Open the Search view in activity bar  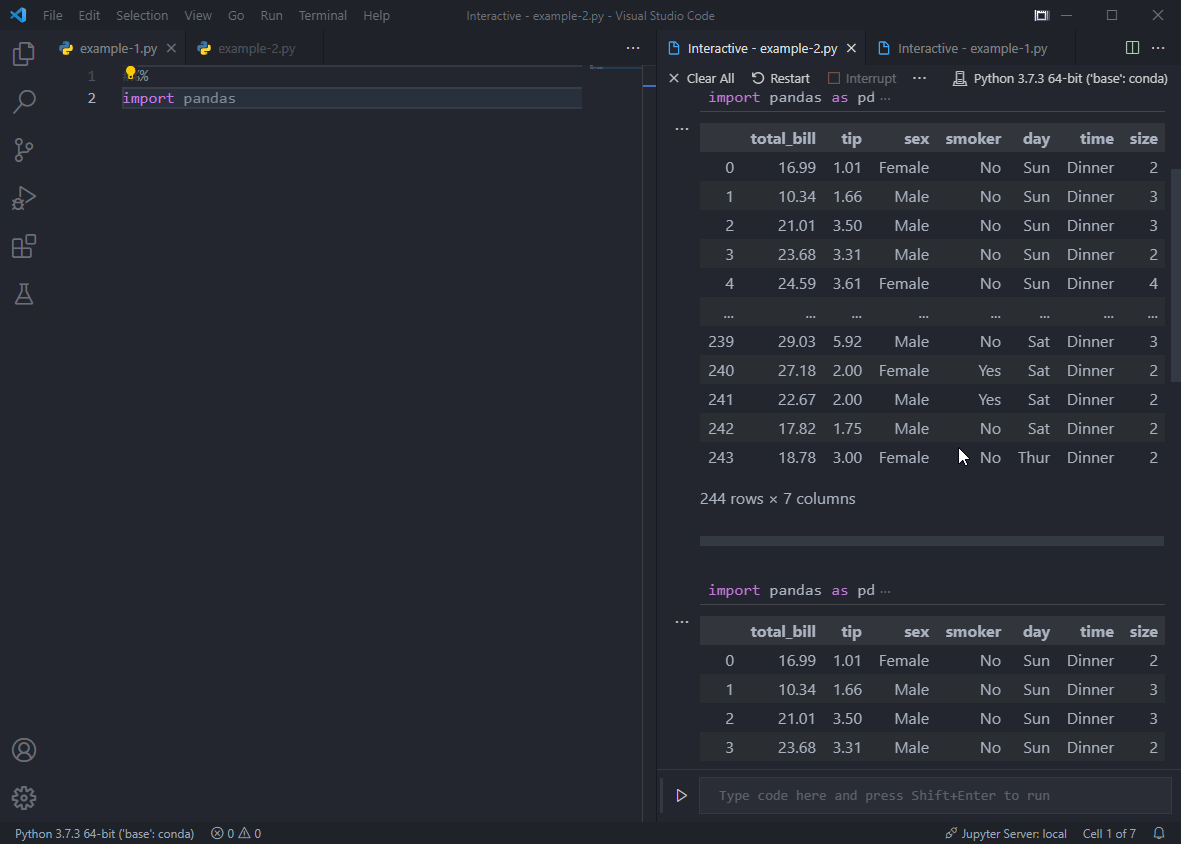(24, 102)
